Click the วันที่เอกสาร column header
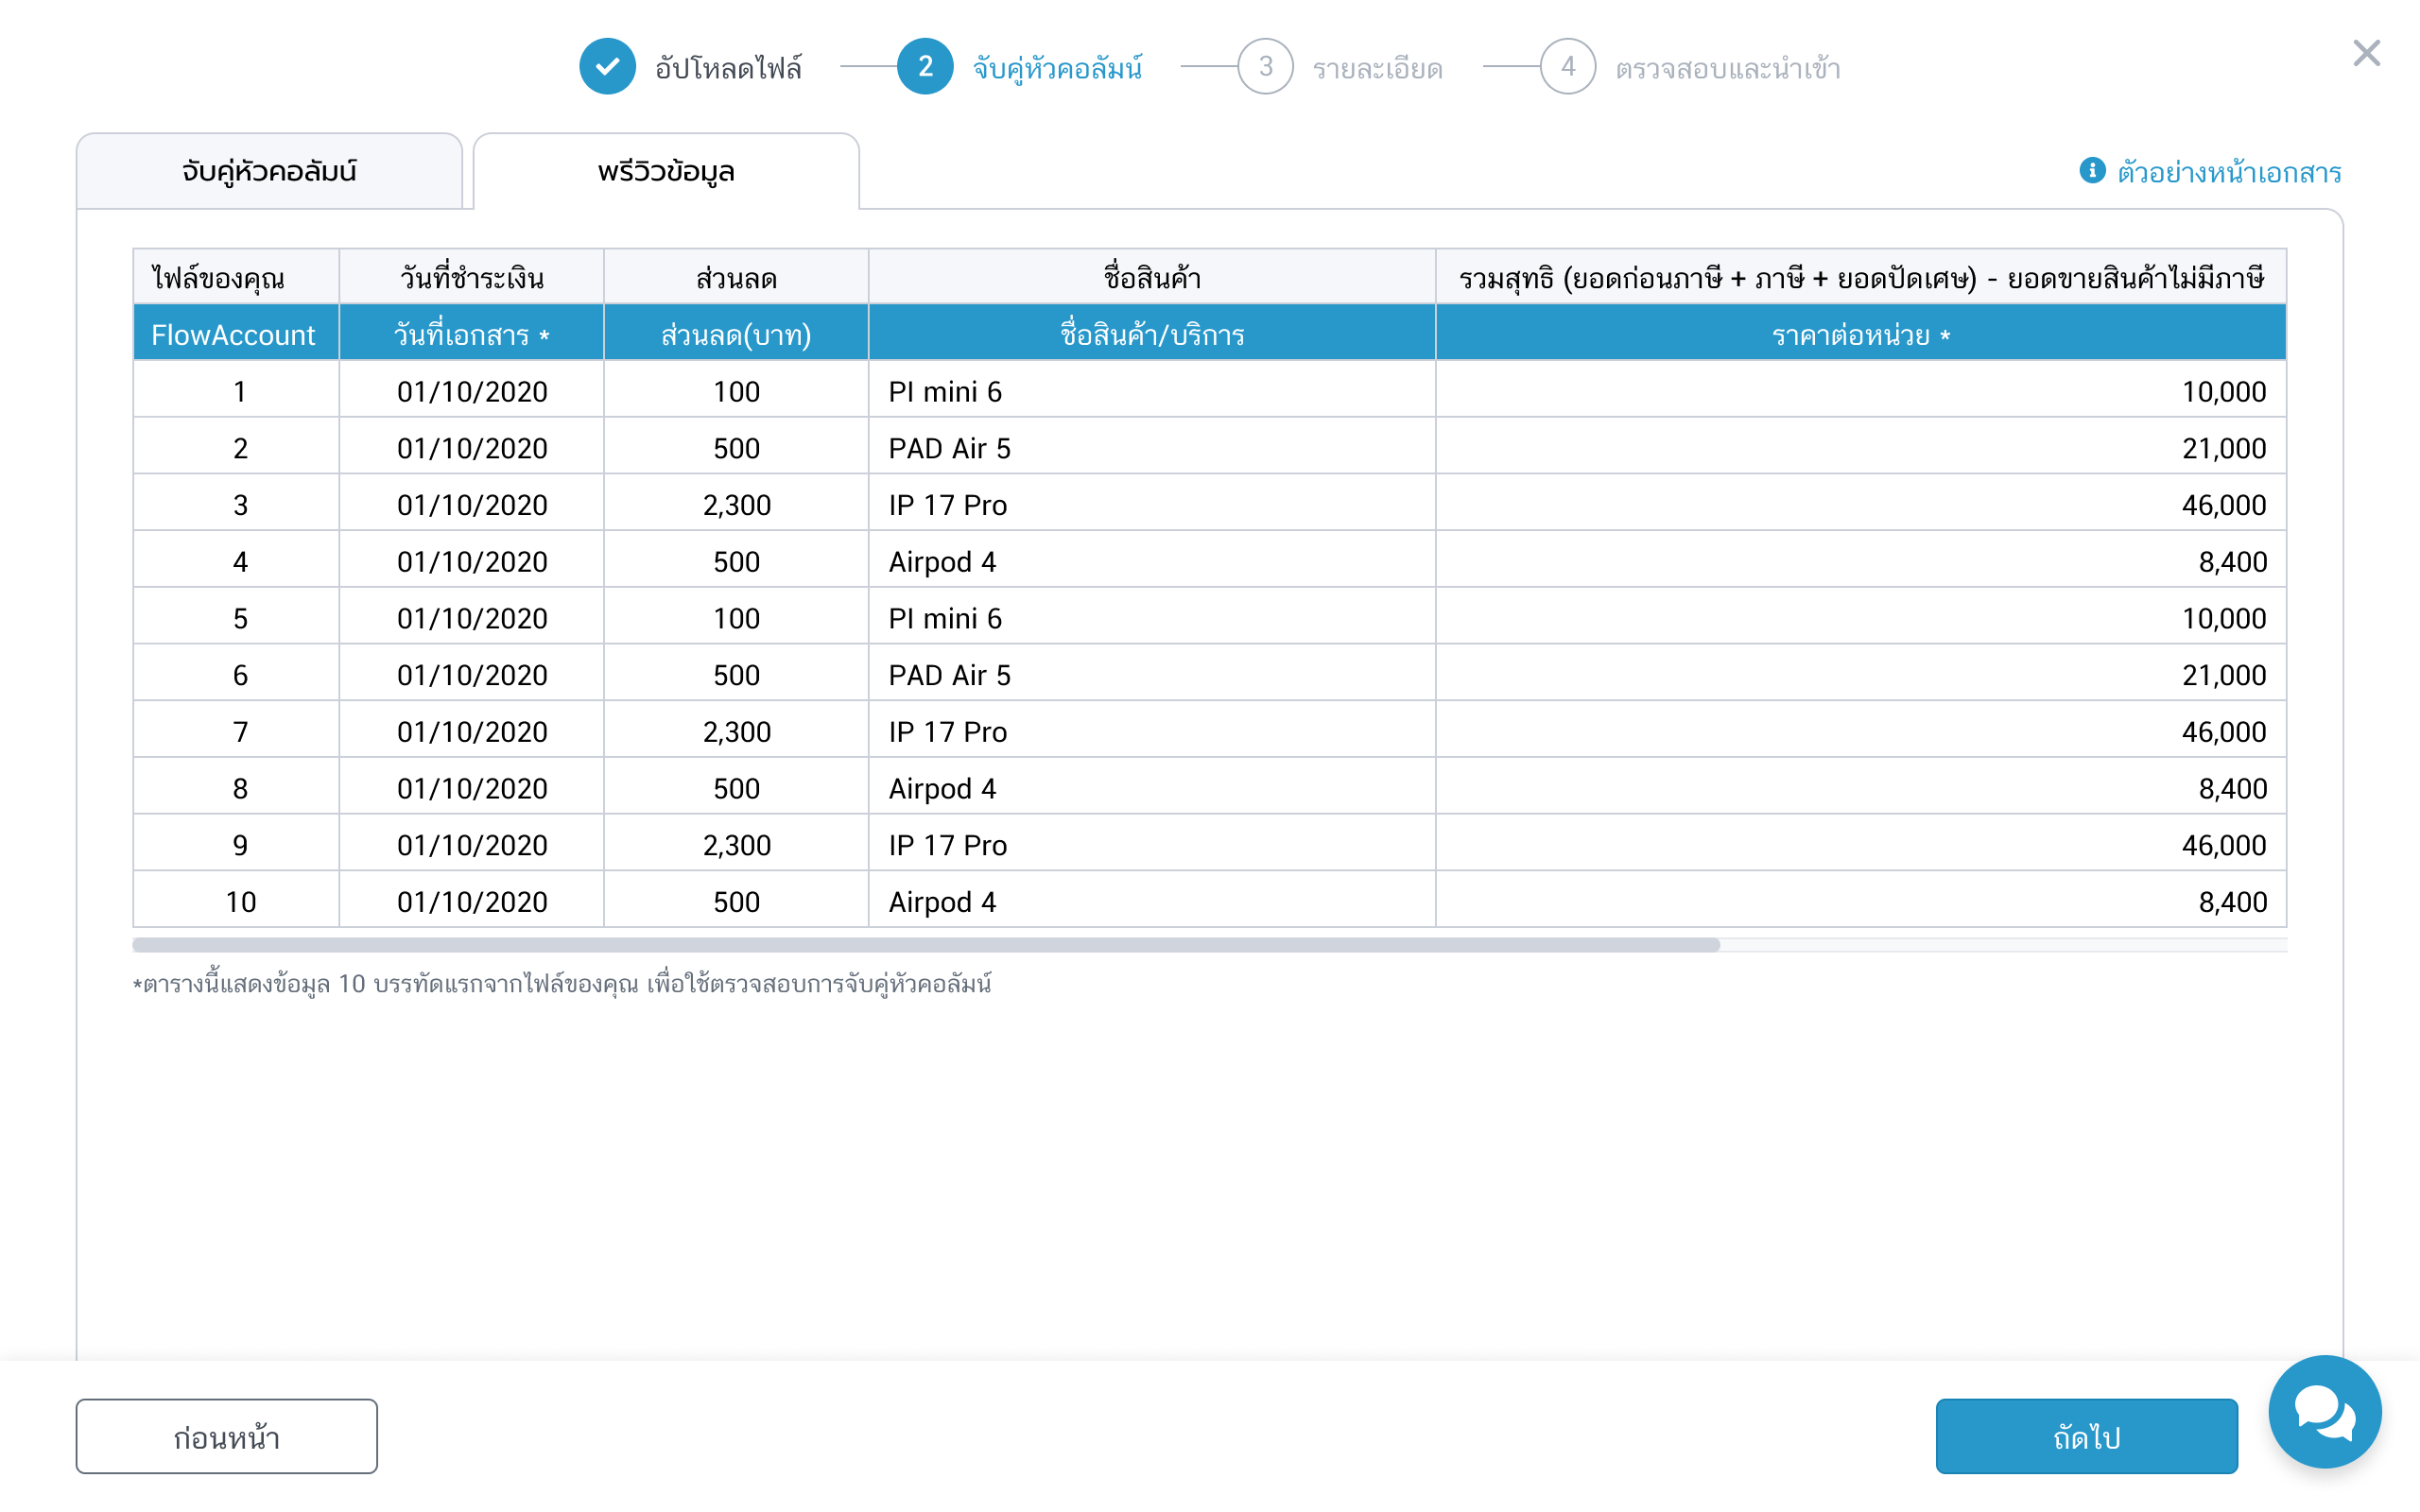This screenshot has width=2420, height=1512. point(471,334)
